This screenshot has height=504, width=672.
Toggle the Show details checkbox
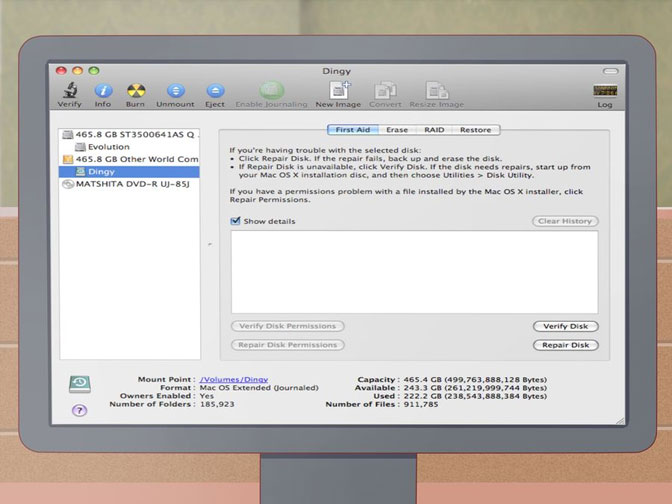(x=235, y=221)
